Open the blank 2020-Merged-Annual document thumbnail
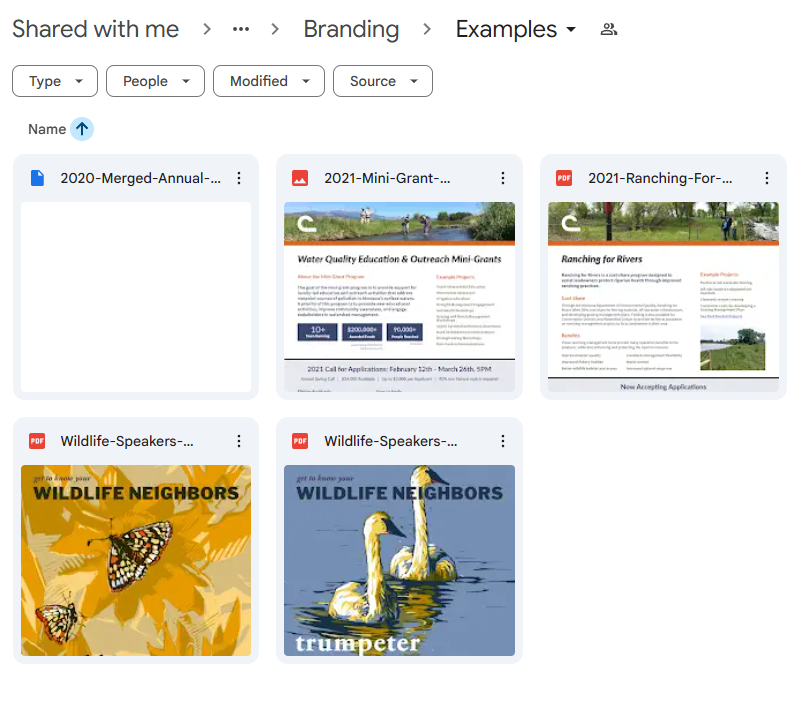The image size is (794, 705). [x=136, y=297]
